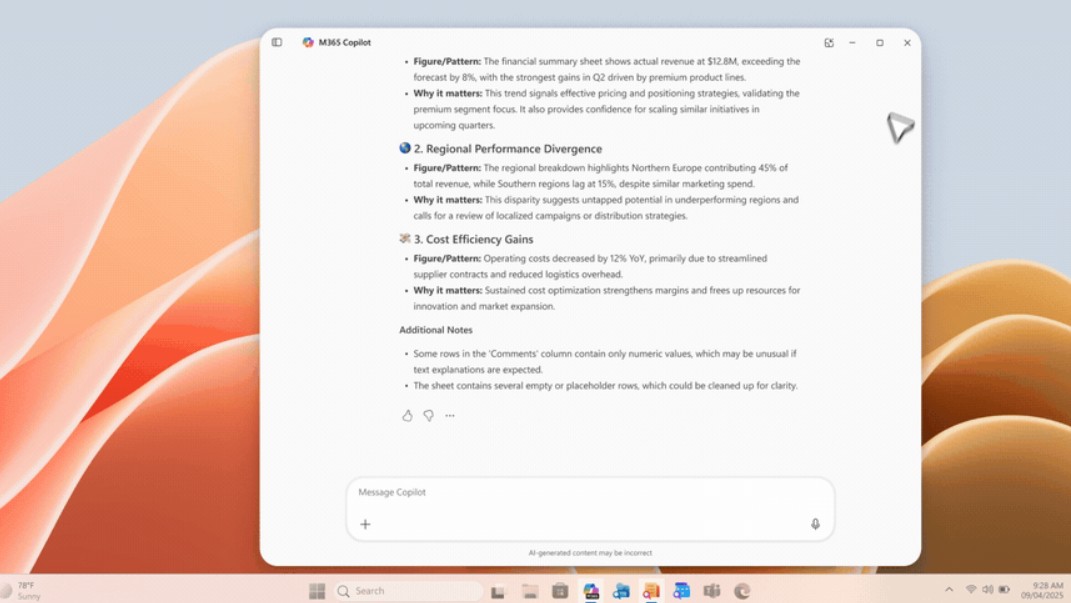
Task: Open more options for the response
Action: [x=450, y=416]
